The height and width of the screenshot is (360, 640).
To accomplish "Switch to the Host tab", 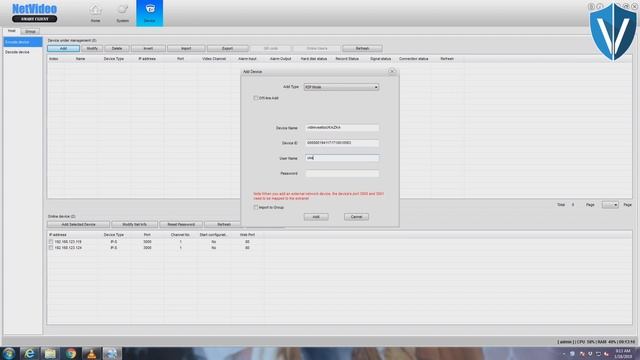I will 11,31.
